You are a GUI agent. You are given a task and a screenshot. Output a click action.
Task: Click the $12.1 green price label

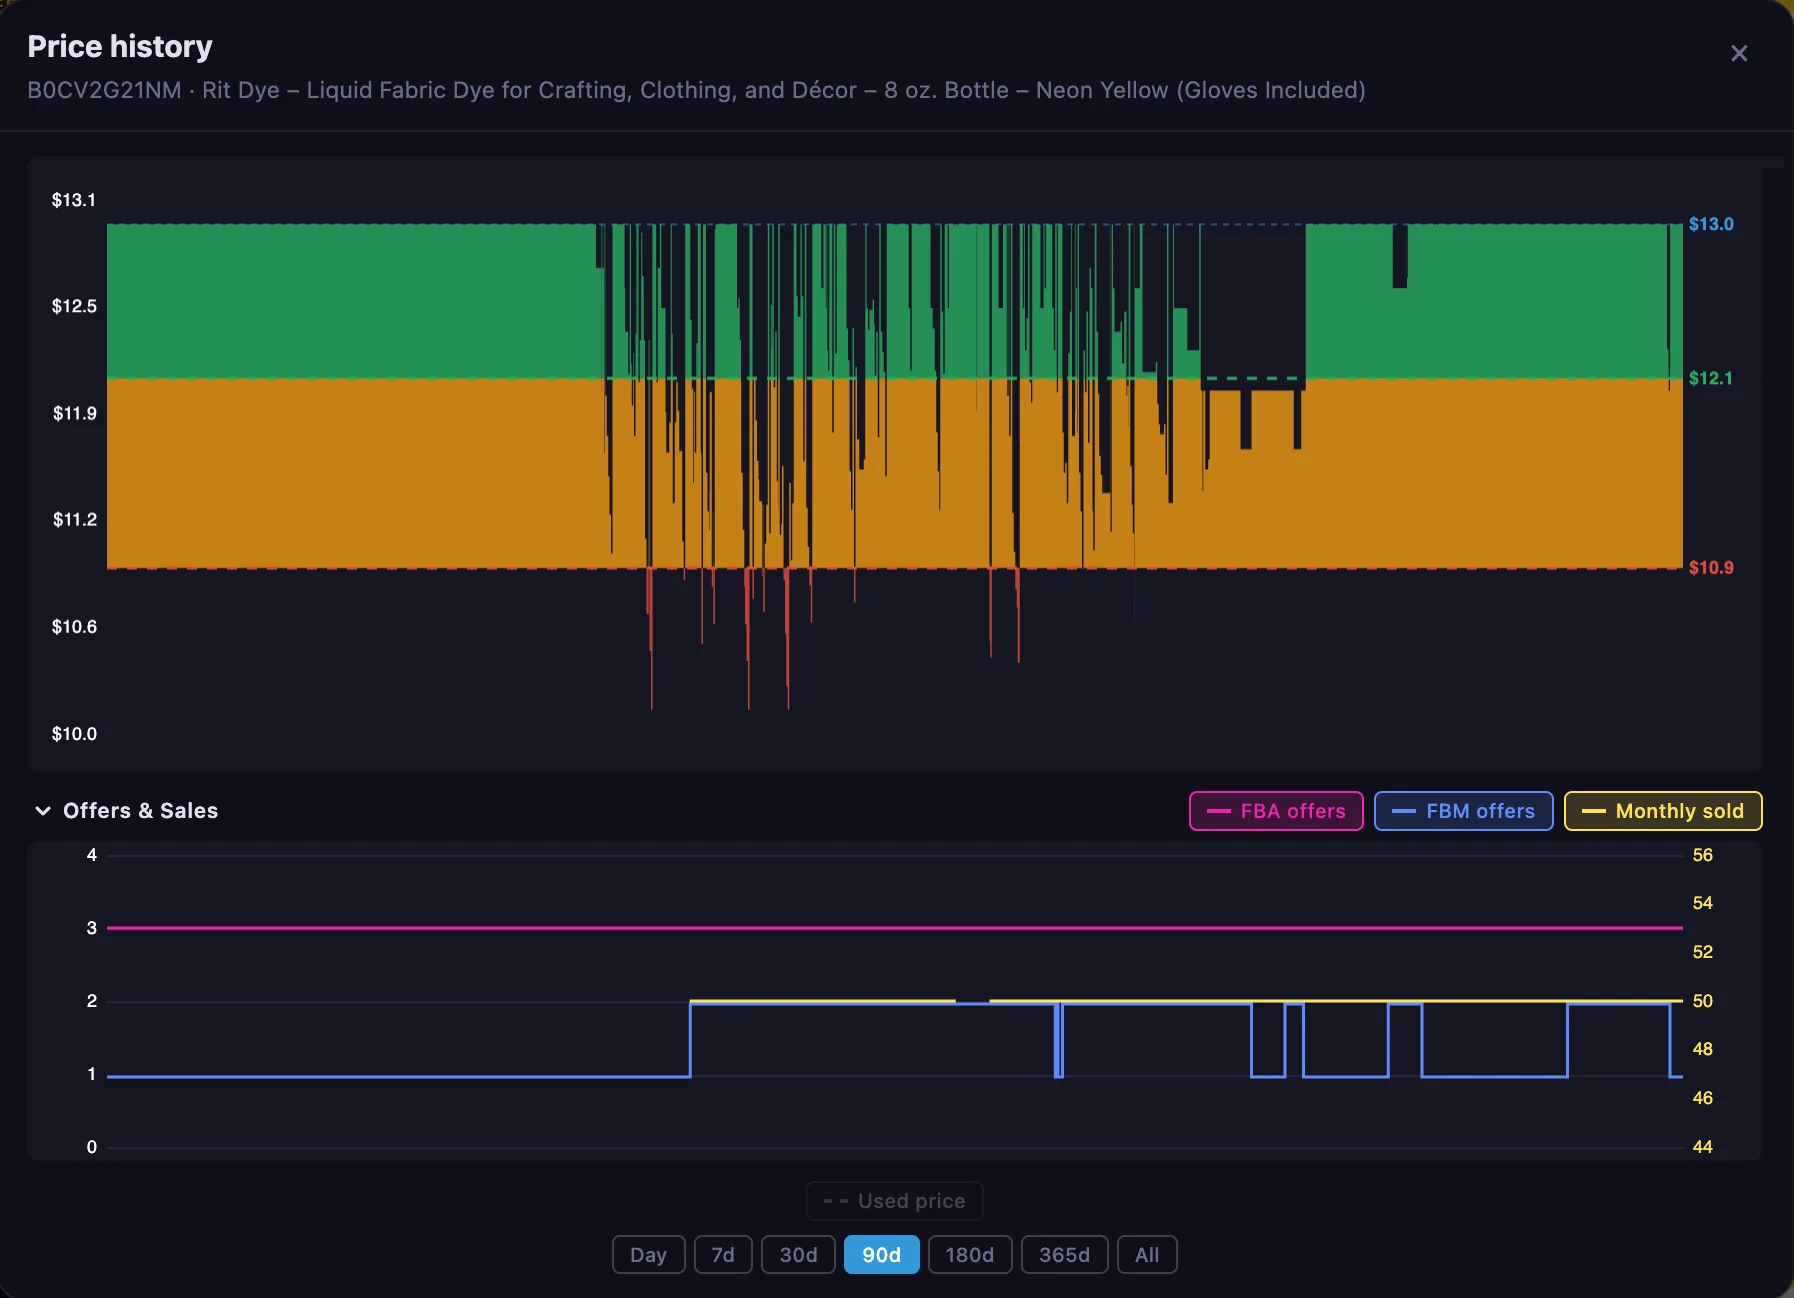[x=1711, y=378]
